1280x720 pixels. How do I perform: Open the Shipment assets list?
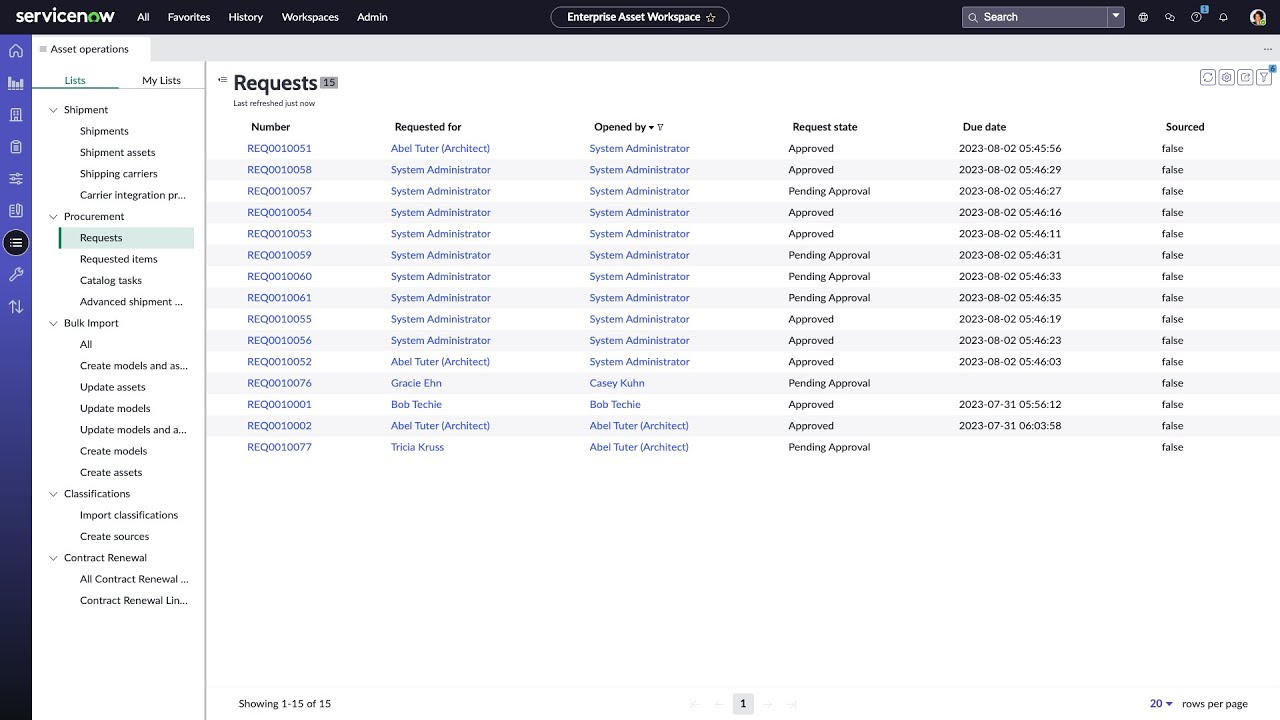pyautogui.click(x=118, y=153)
